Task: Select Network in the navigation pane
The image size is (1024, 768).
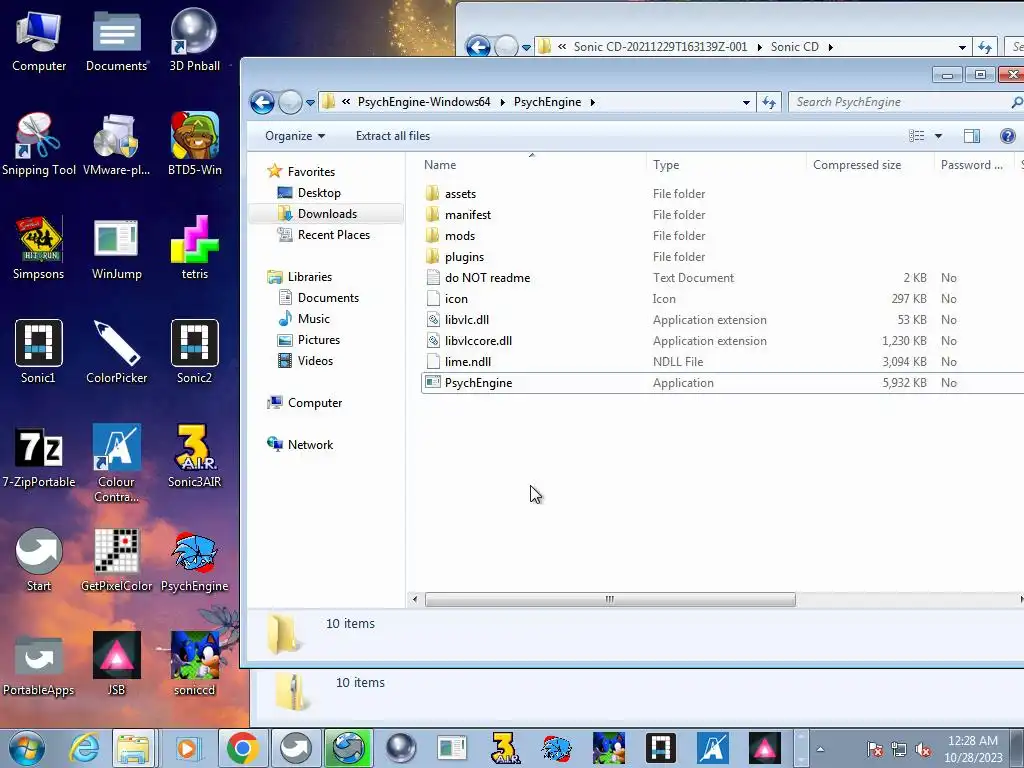Action: pyautogui.click(x=310, y=445)
